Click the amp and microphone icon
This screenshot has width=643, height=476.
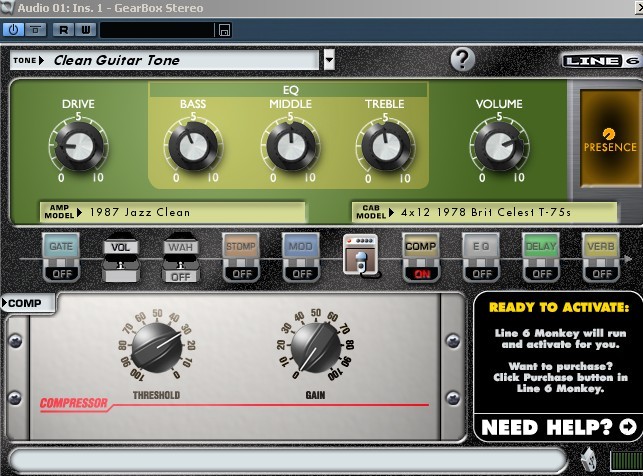pos(360,255)
